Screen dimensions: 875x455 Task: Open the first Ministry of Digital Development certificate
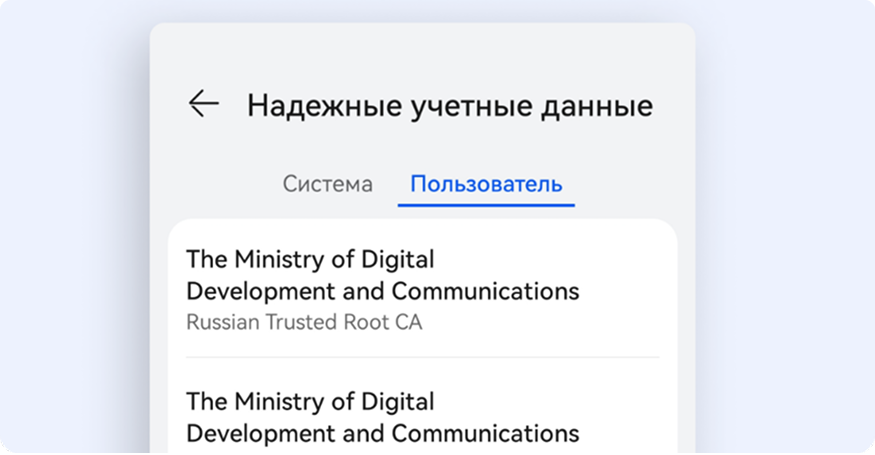(422, 290)
